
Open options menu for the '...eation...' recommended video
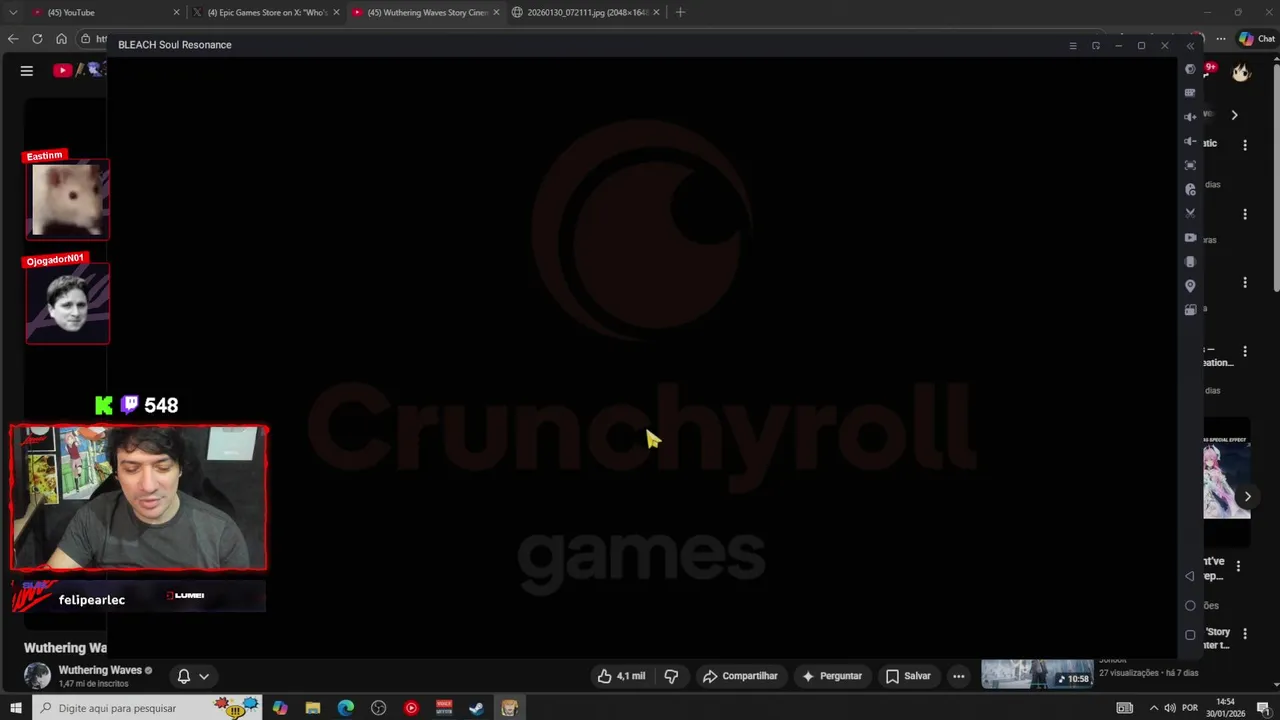[x=1245, y=351]
